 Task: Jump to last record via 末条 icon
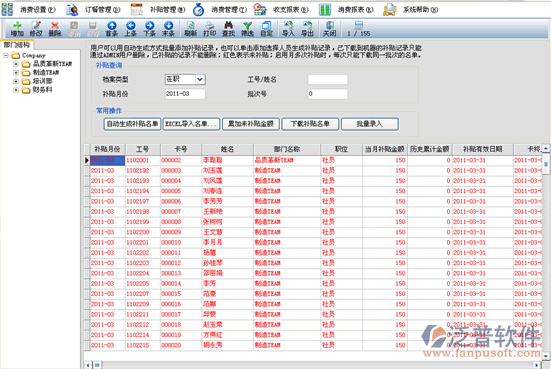pos(168,29)
